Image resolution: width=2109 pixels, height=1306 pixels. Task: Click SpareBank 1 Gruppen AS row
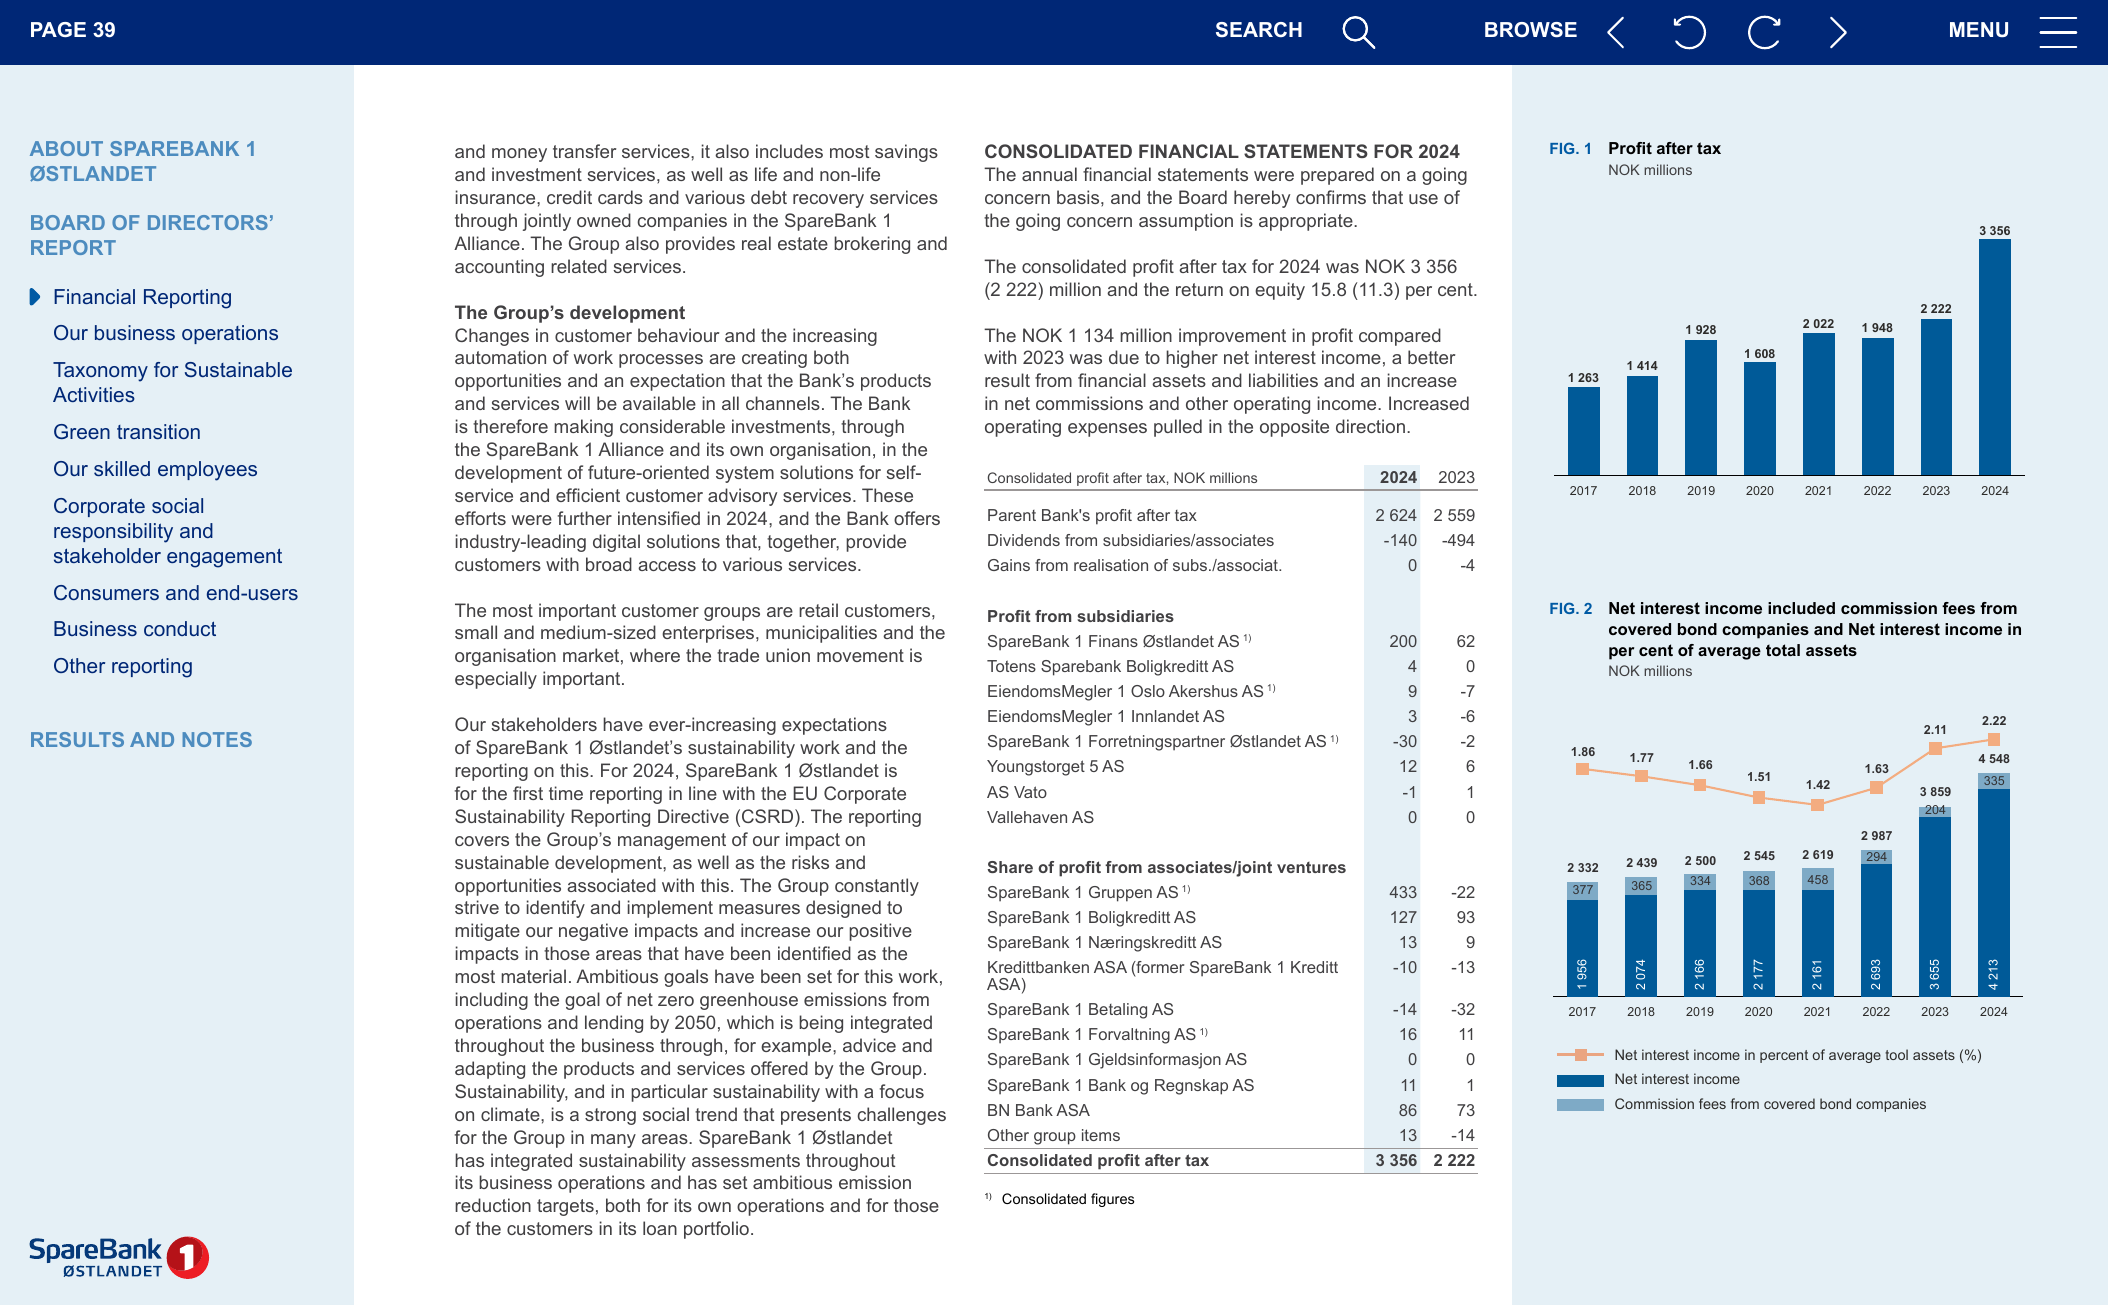pos(1230,893)
